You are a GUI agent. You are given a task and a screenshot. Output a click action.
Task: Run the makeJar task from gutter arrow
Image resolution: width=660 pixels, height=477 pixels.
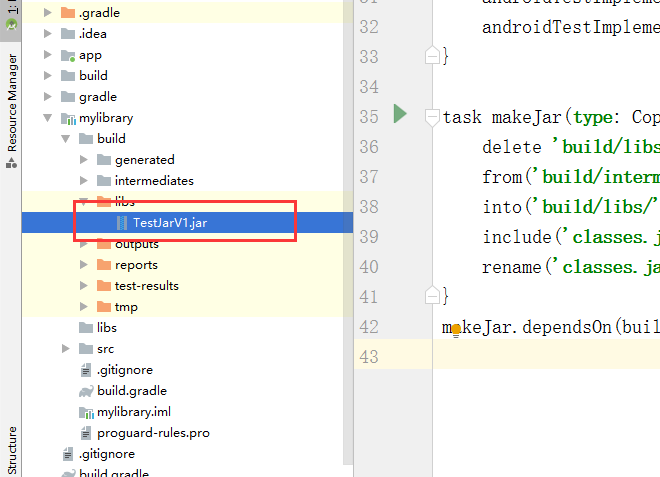coord(400,114)
